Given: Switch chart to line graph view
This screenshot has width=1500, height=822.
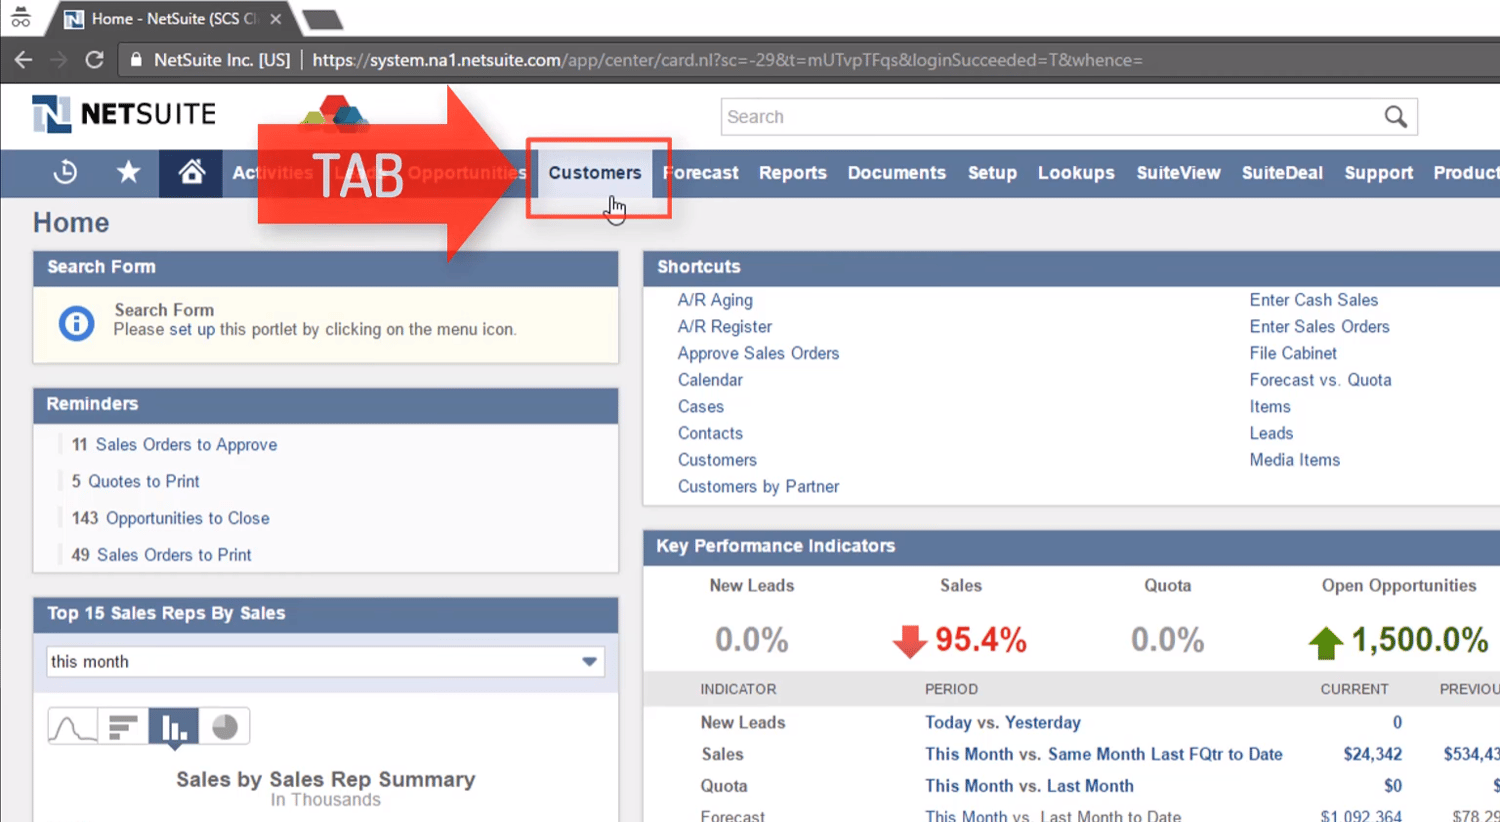Looking at the screenshot, I should click(x=71, y=727).
